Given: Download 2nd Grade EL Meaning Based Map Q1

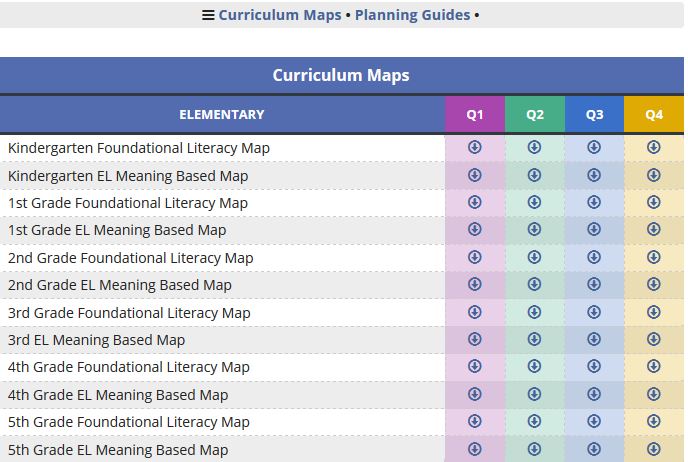Looking at the screenshot, I should [474, 284].
